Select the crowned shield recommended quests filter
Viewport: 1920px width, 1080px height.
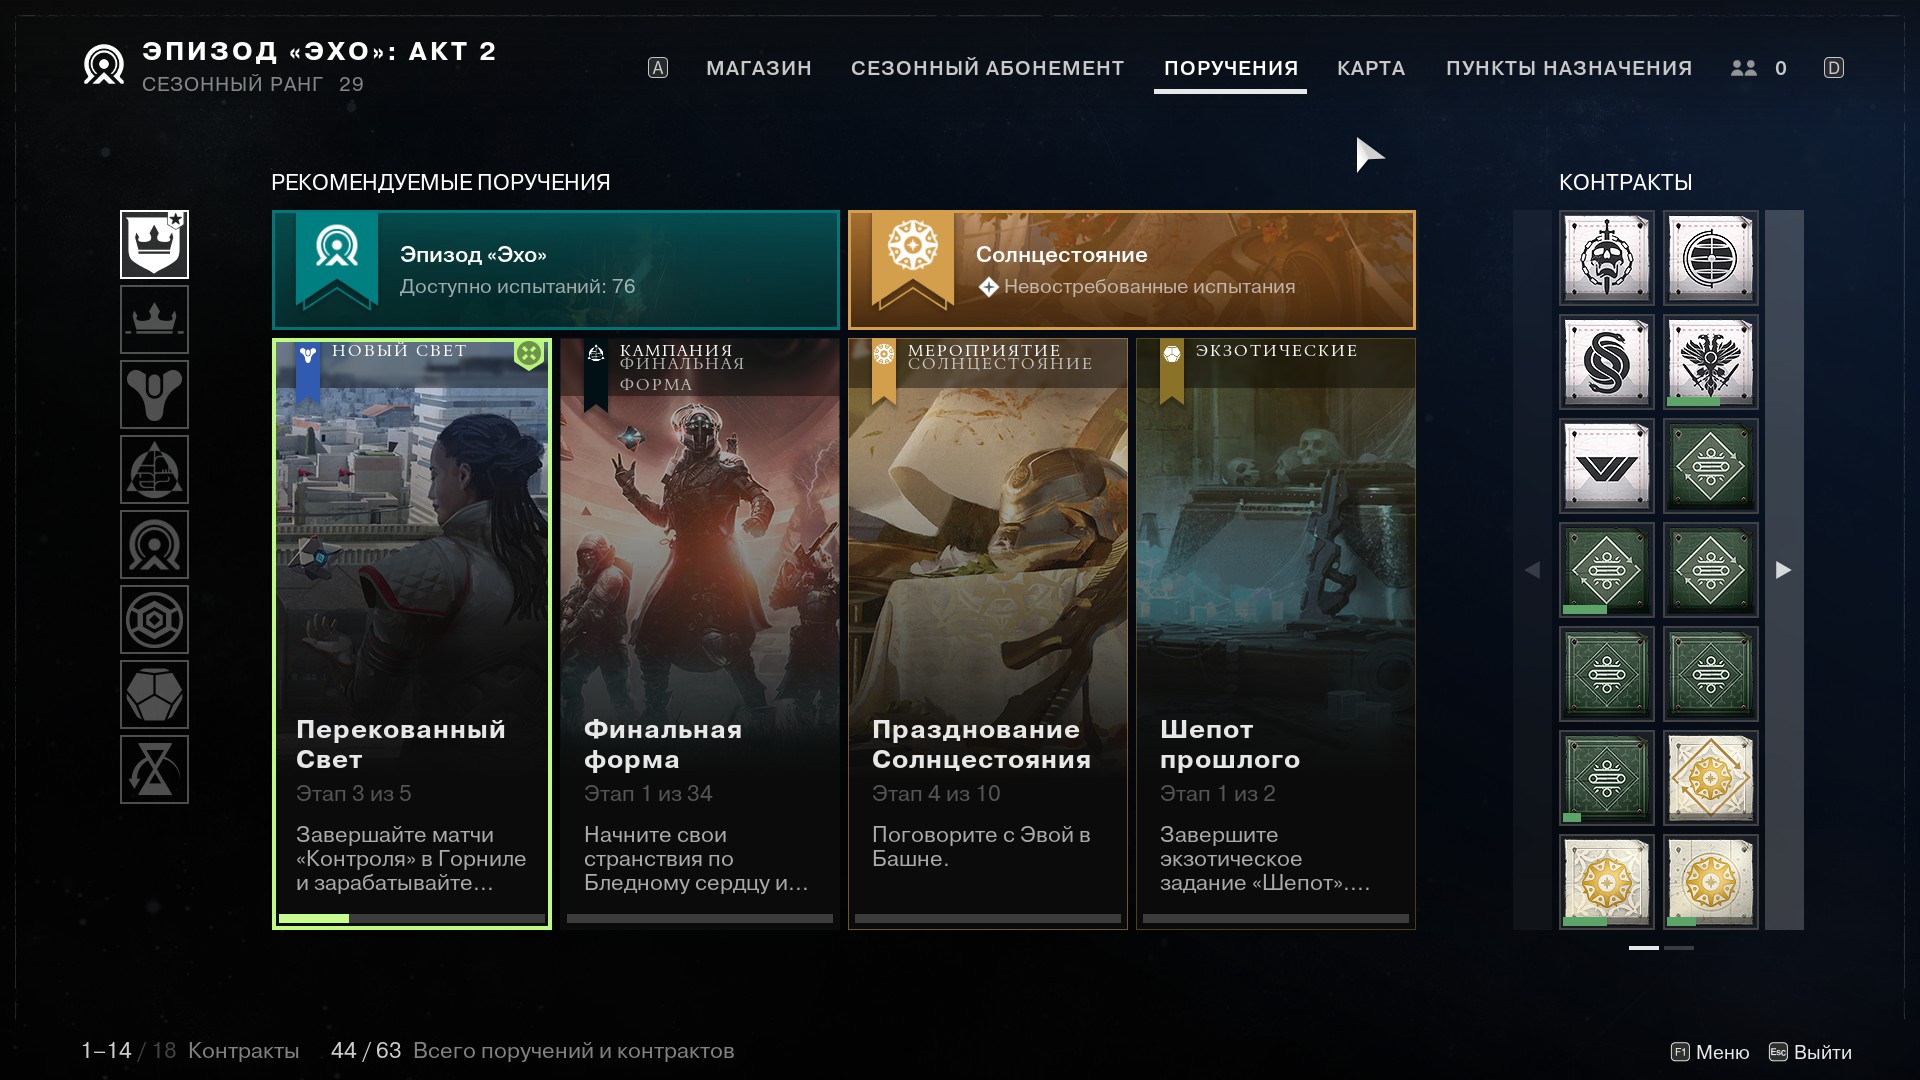[154, 244]
